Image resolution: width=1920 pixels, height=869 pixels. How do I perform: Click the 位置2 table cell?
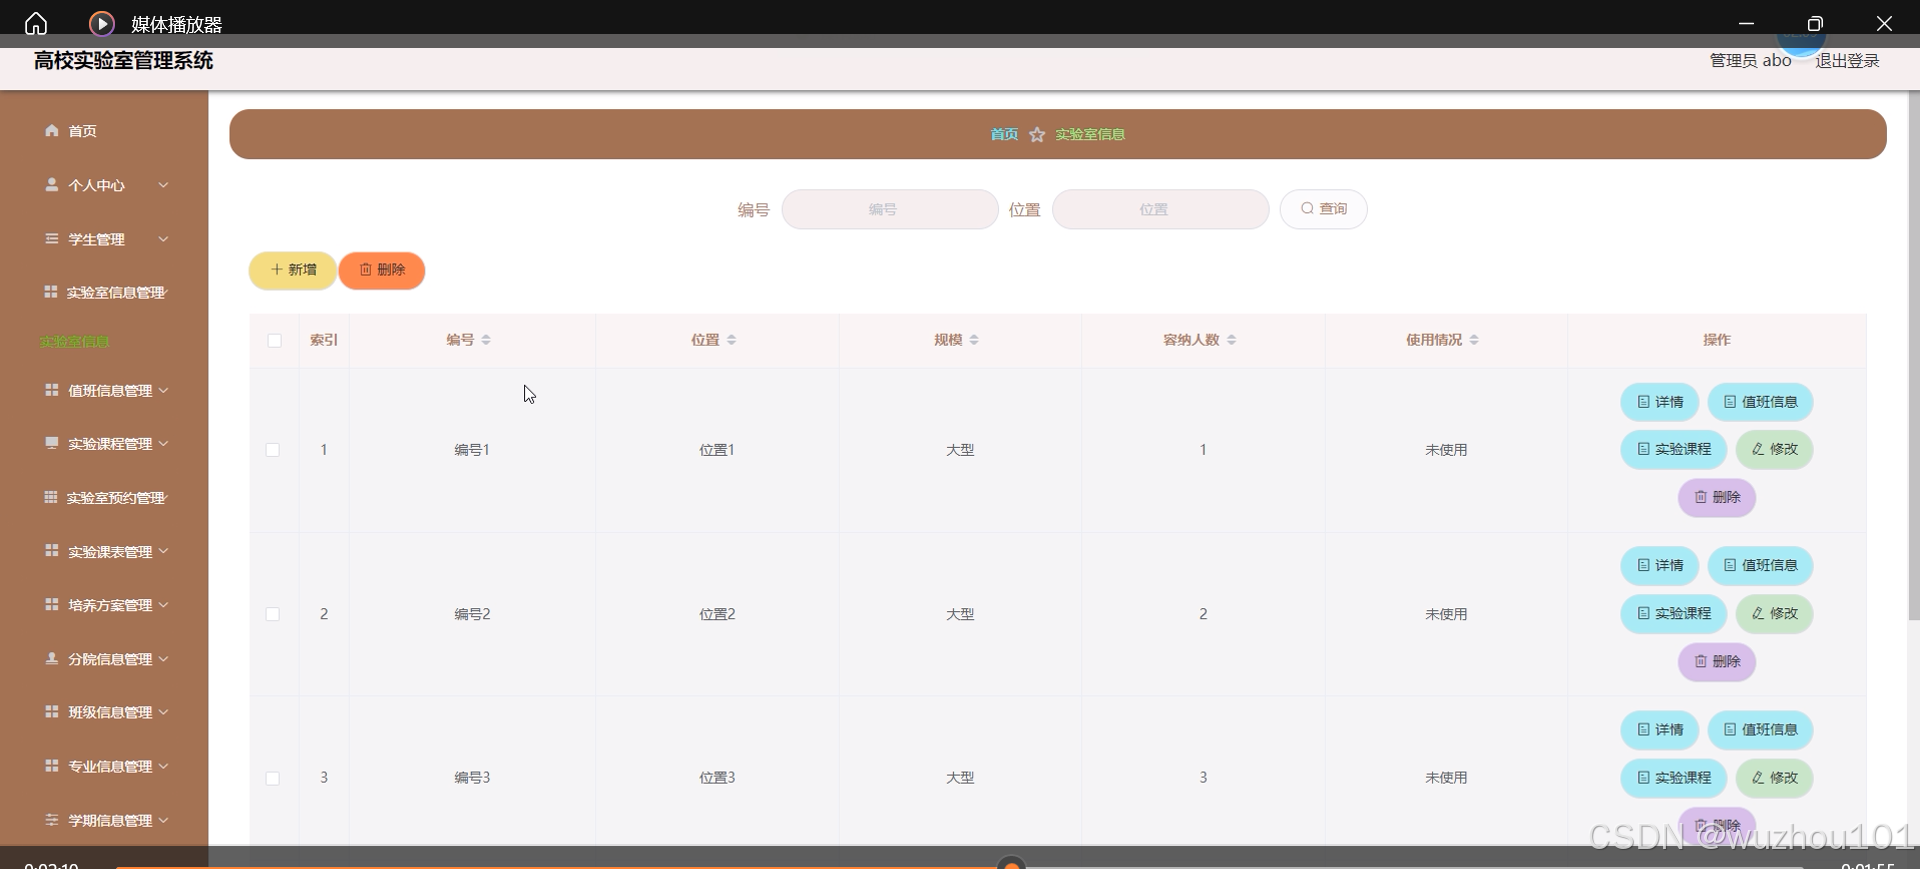point(717,614)
